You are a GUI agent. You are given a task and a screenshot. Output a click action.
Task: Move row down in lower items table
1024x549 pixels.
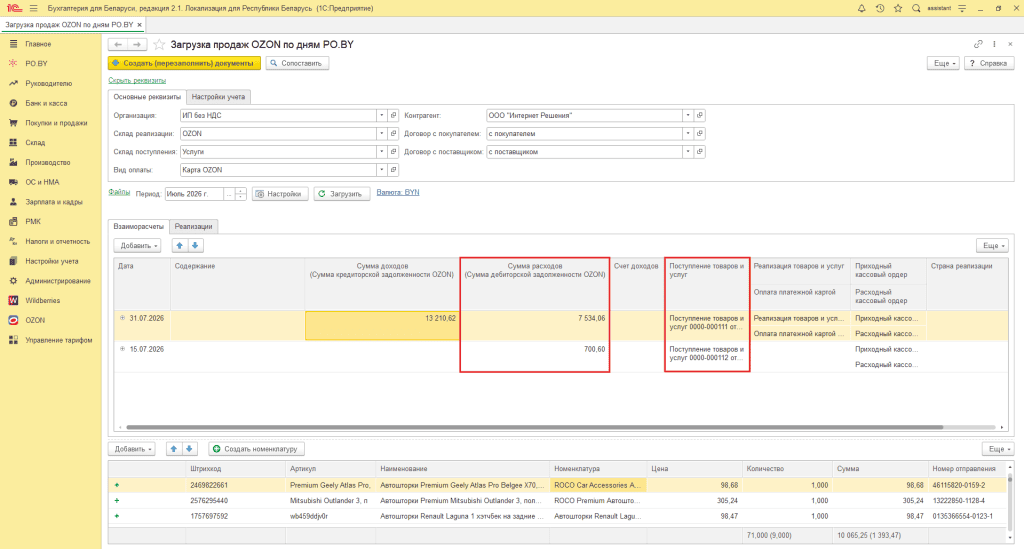[189, 449]
